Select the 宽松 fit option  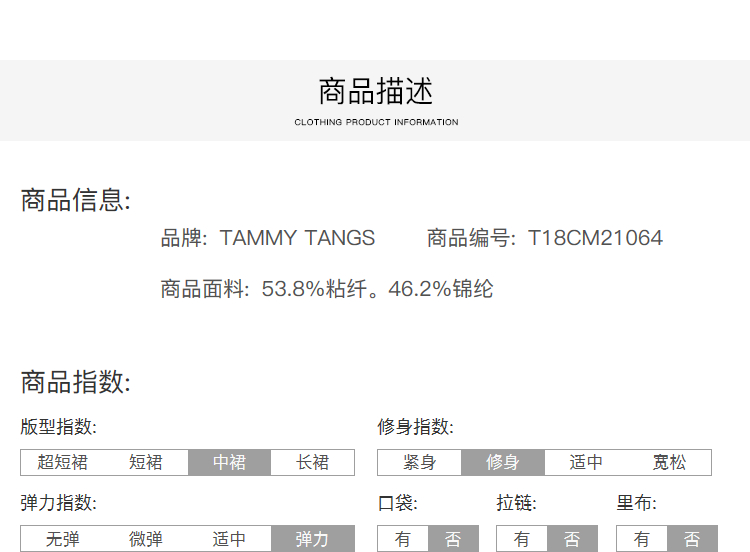point(669,462)
